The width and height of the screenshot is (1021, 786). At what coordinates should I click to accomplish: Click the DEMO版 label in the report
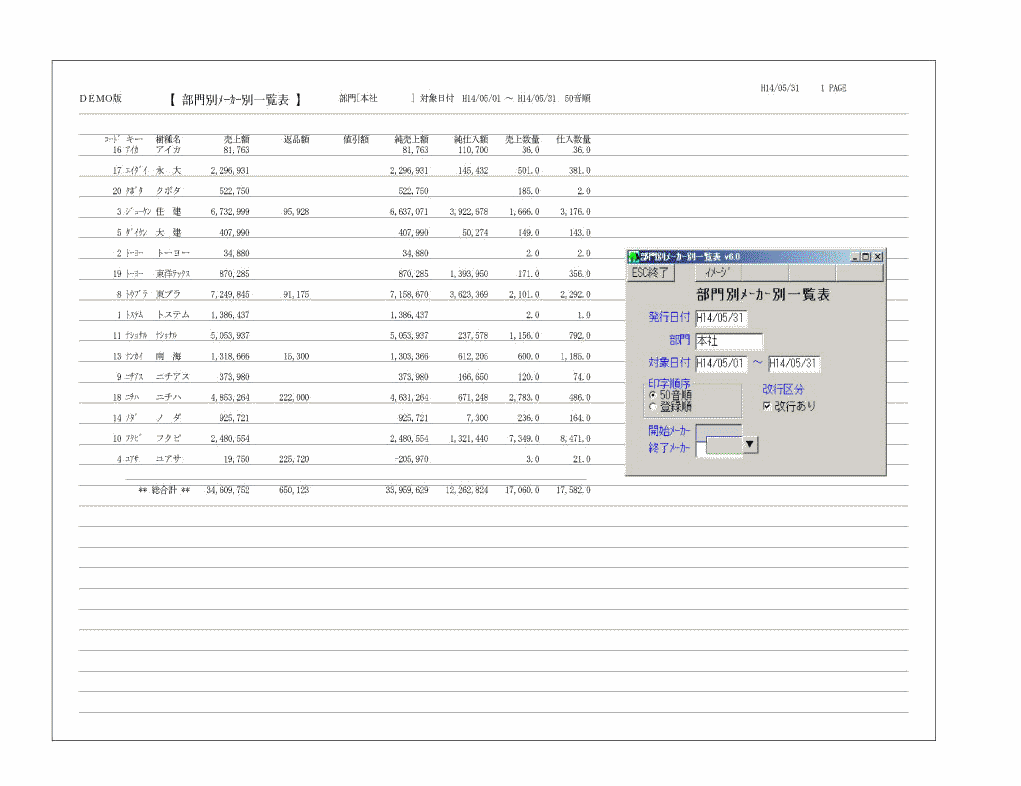pyautogui.click(x=101, y=98)
